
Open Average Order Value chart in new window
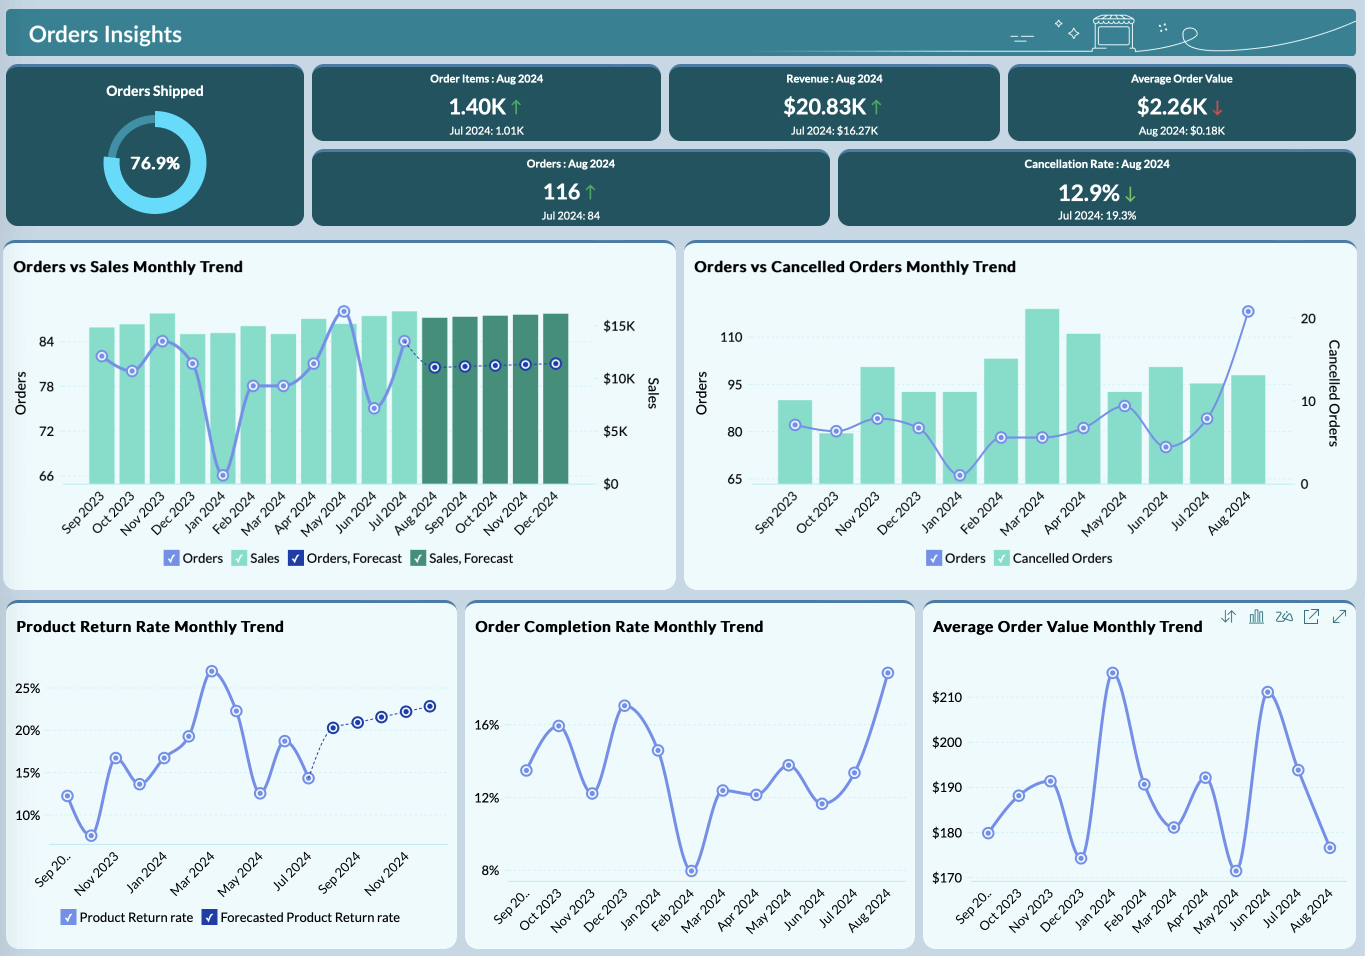1311,617
